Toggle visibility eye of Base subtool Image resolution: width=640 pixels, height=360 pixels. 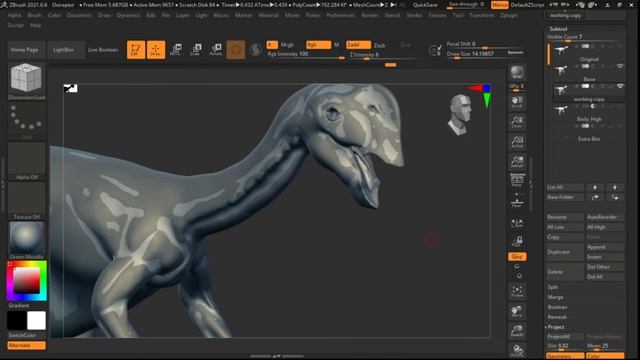click(620, 66)
